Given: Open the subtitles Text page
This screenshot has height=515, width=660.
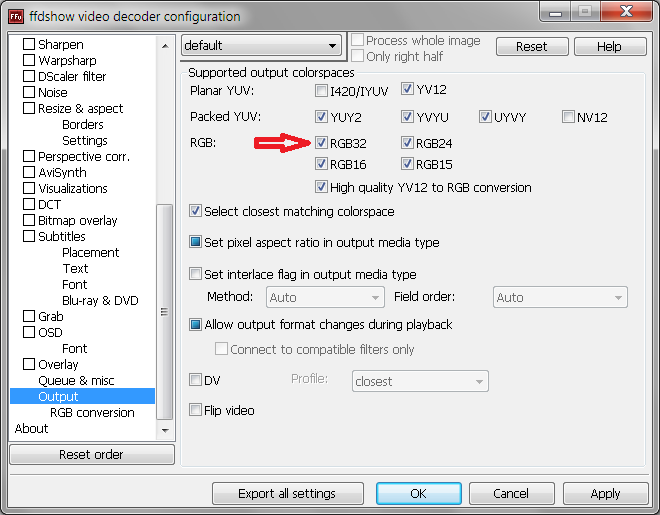Looking at the screenshot, I should (75, 268).
